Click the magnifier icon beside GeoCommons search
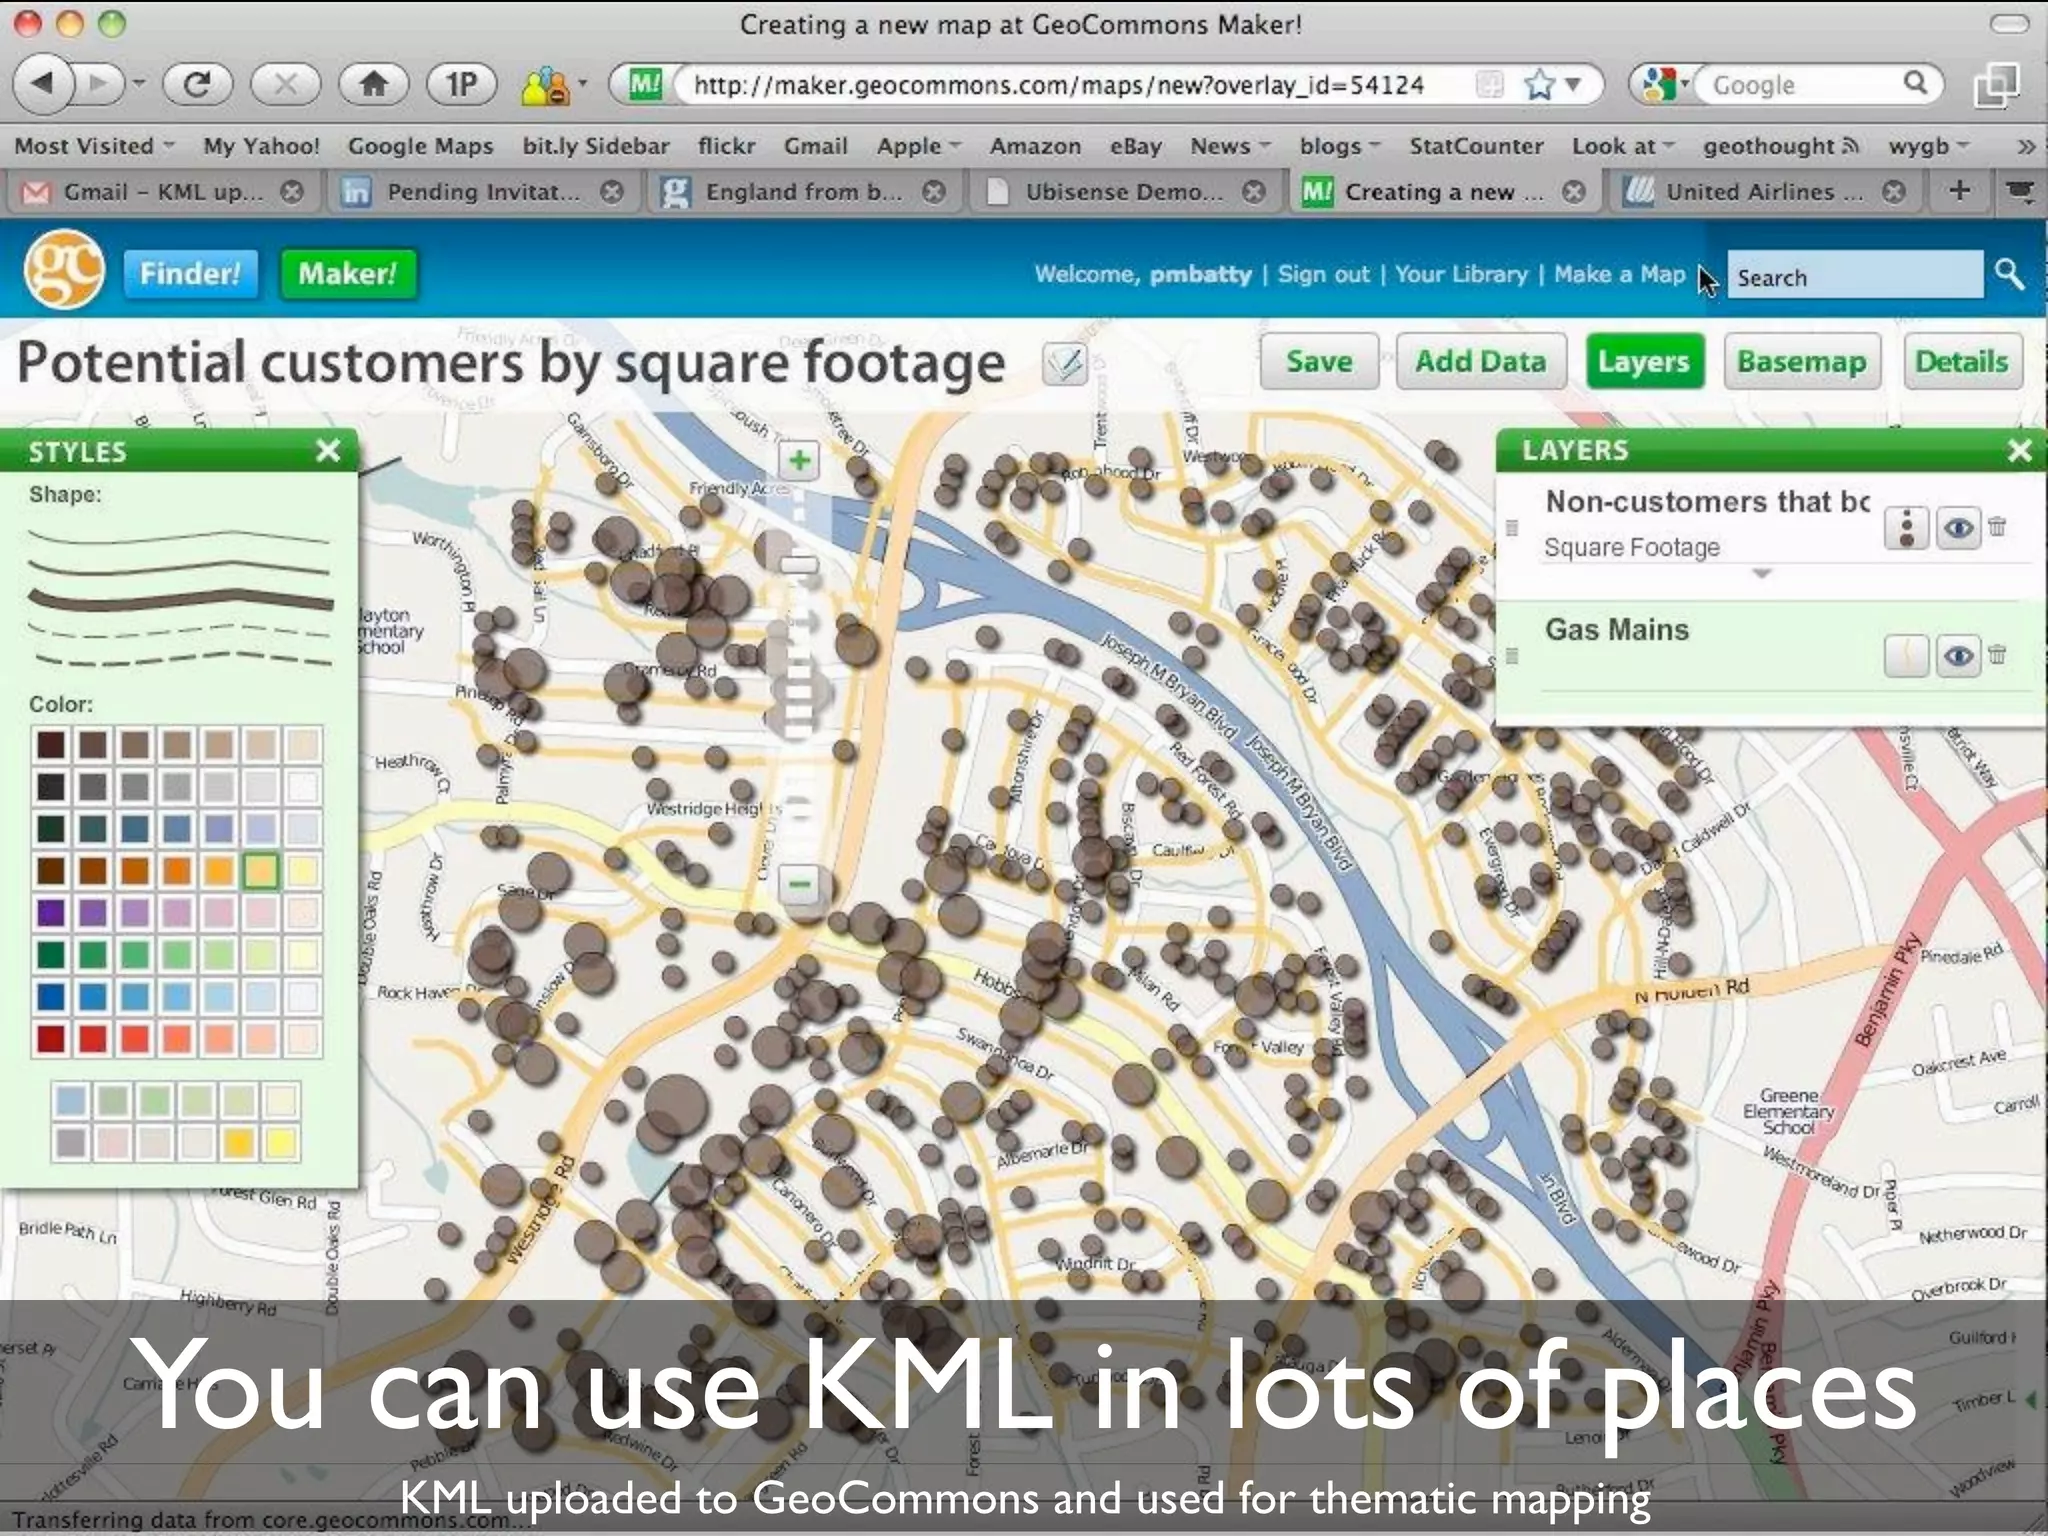 click(x=2009, y=274)
